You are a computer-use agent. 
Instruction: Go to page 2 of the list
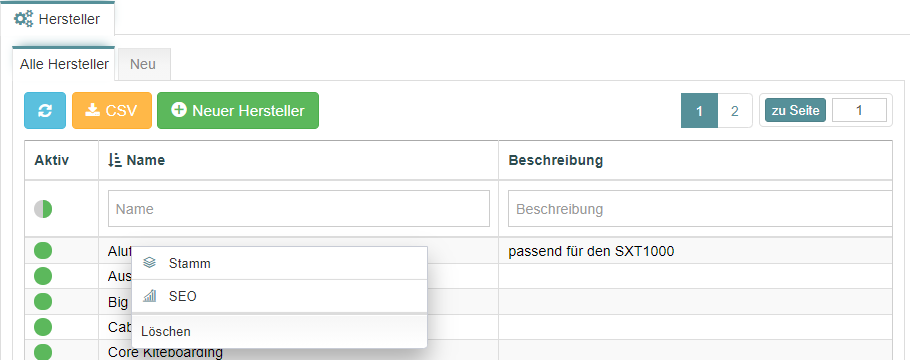click(735, 110)
